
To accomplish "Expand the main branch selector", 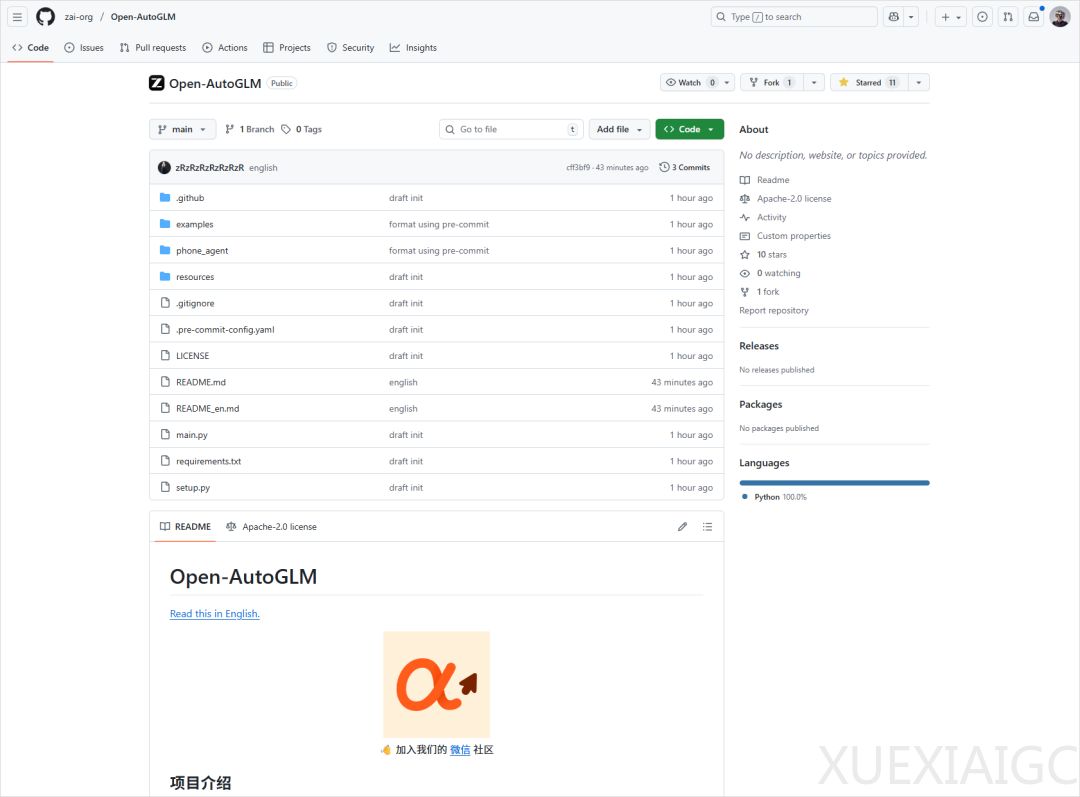I will tap(182, 129).
